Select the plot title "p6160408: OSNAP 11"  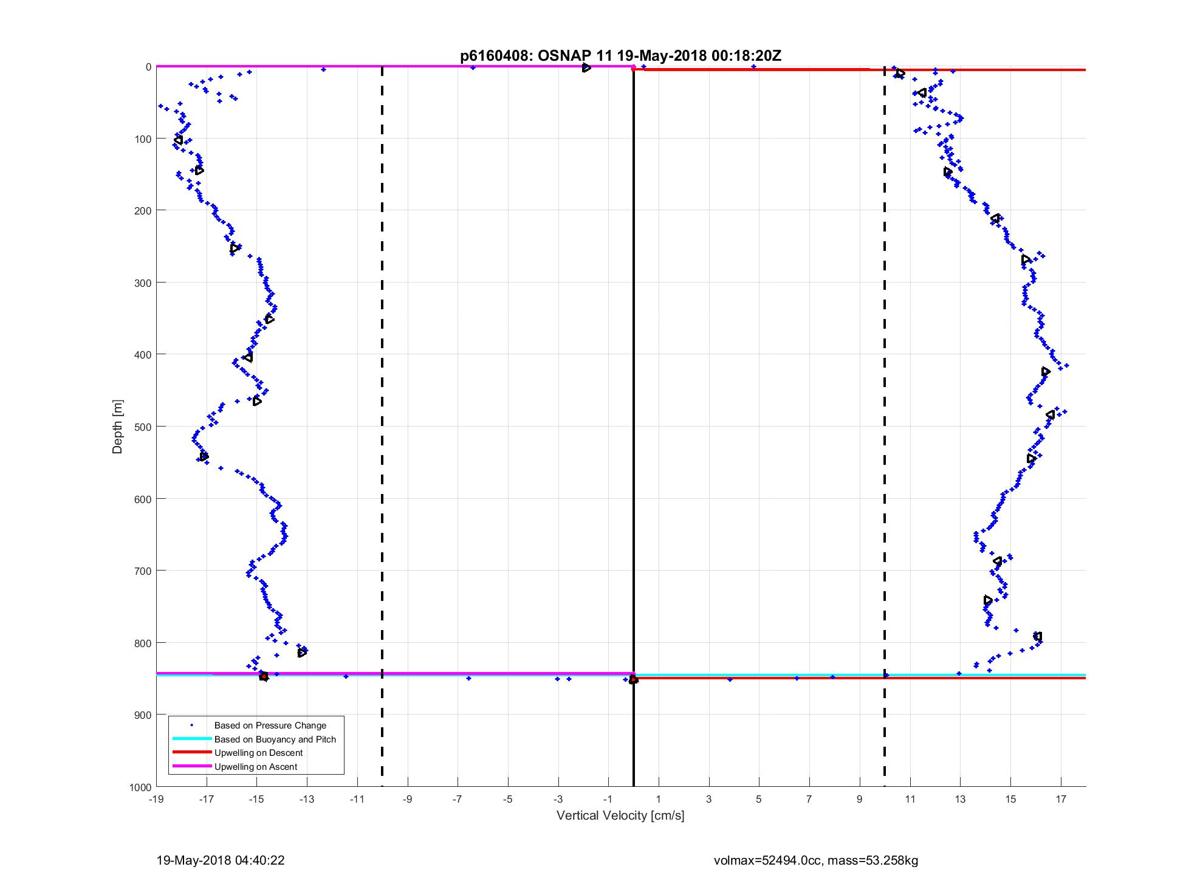525,56
